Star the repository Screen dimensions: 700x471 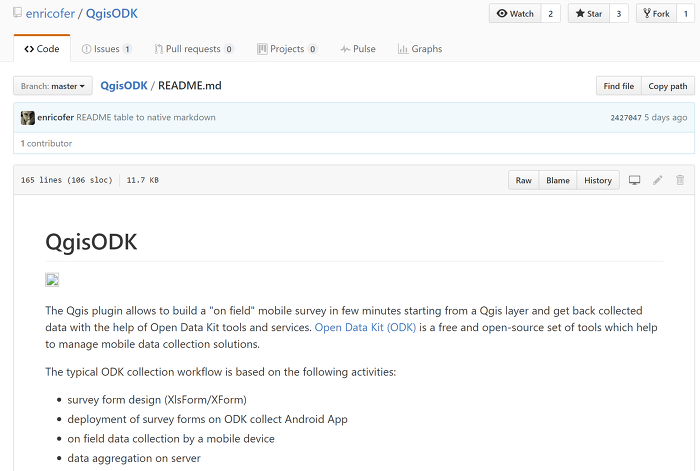point(589,13)
